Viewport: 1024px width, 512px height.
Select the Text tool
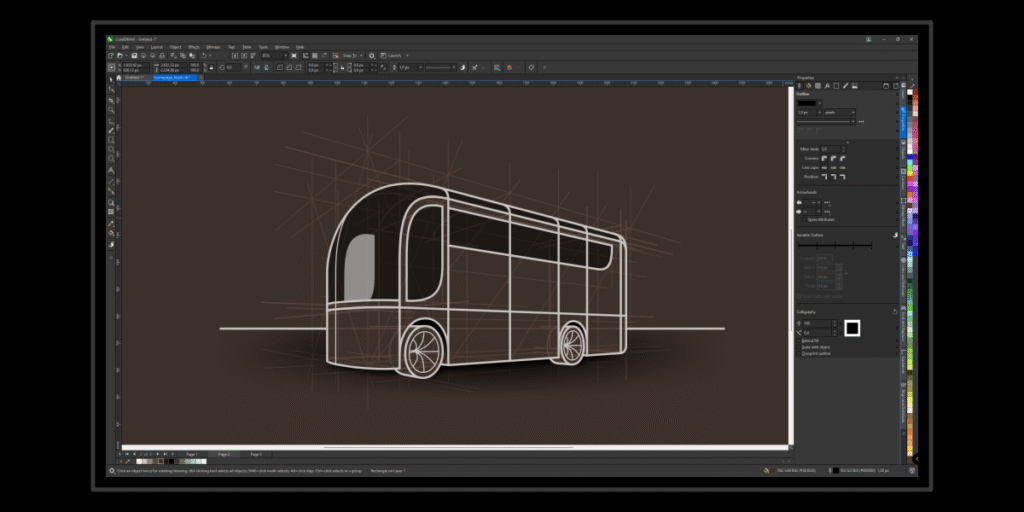pos(111,170)
